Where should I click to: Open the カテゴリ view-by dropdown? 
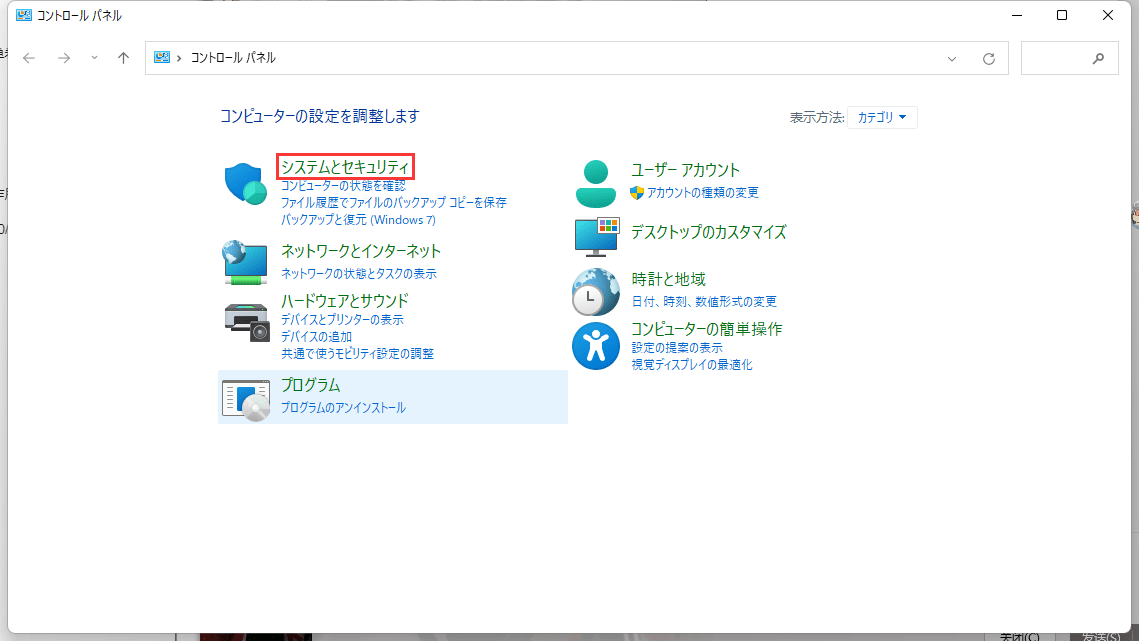click(881, 117)
